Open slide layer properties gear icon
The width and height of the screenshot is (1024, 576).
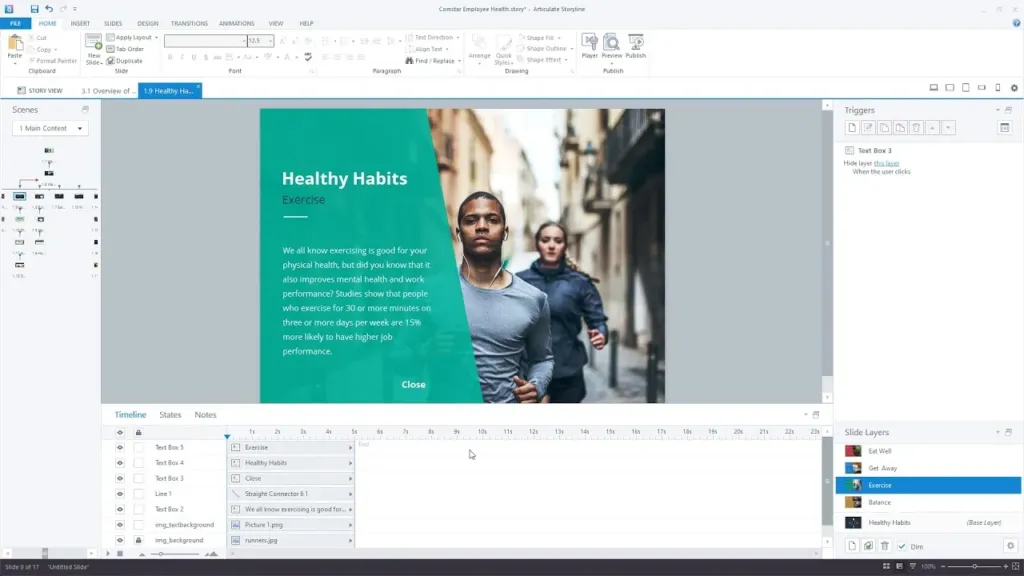1010,545
